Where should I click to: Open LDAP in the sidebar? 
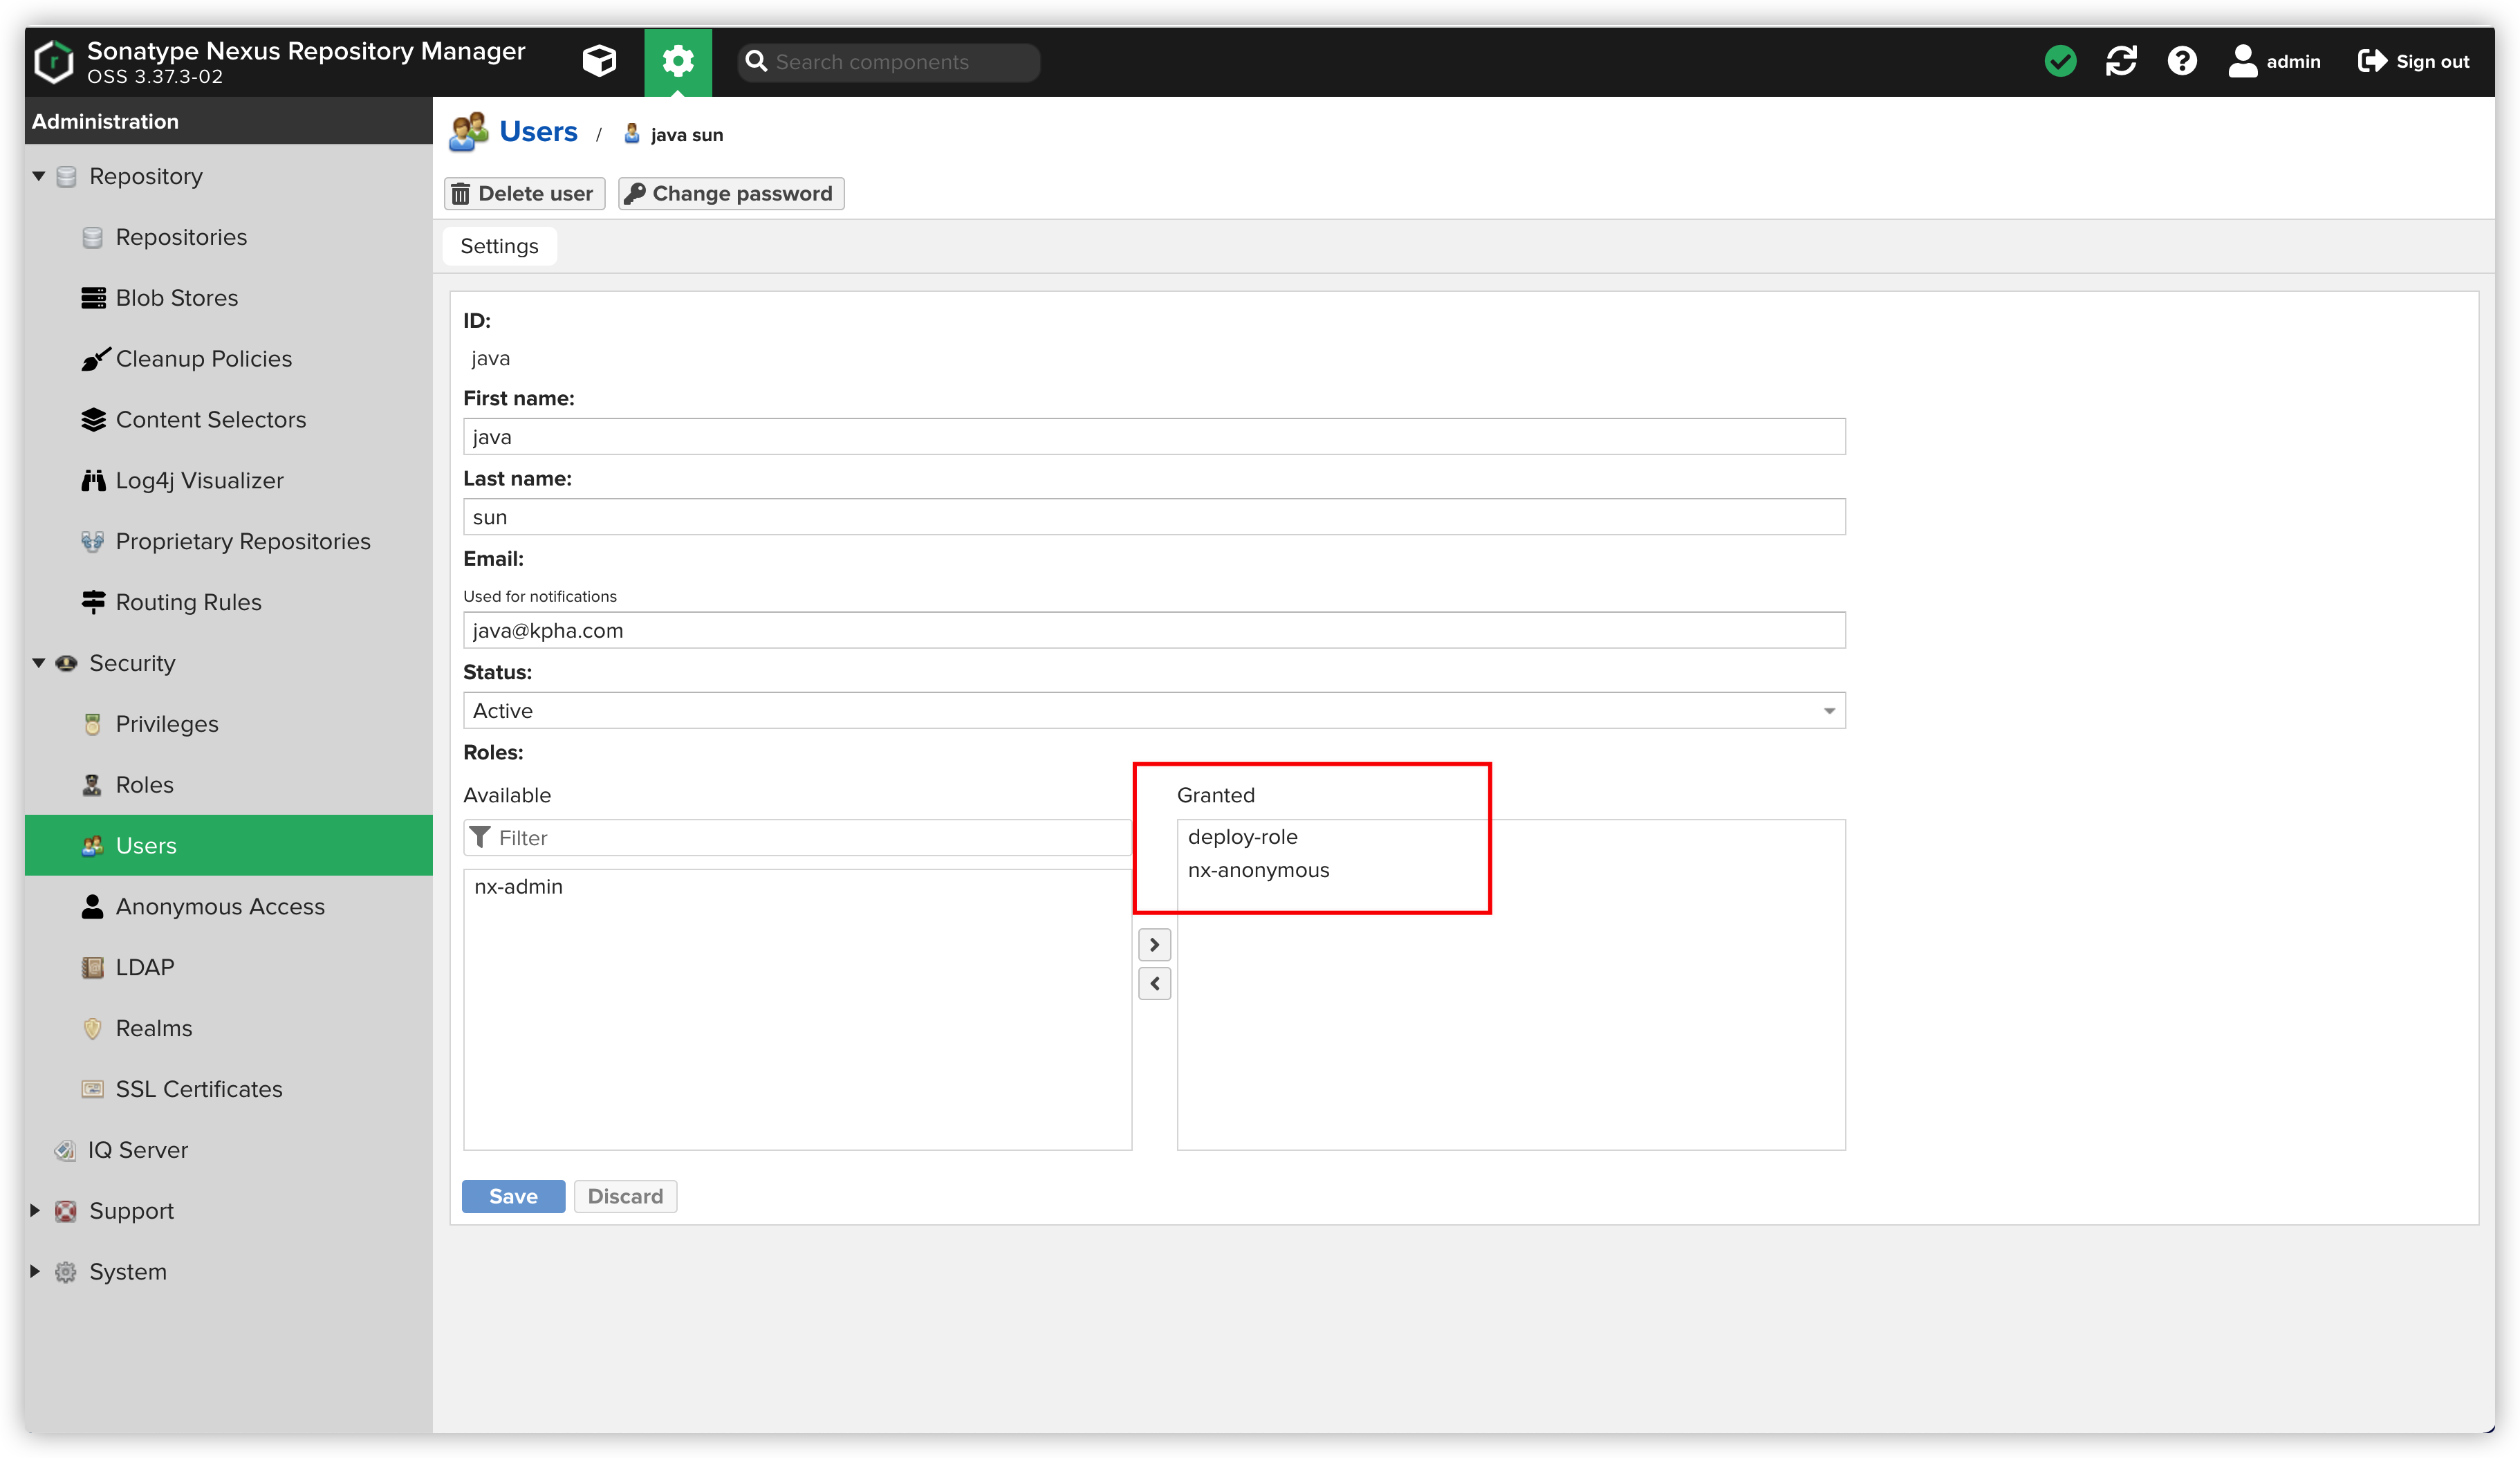(x=145, y=967)
